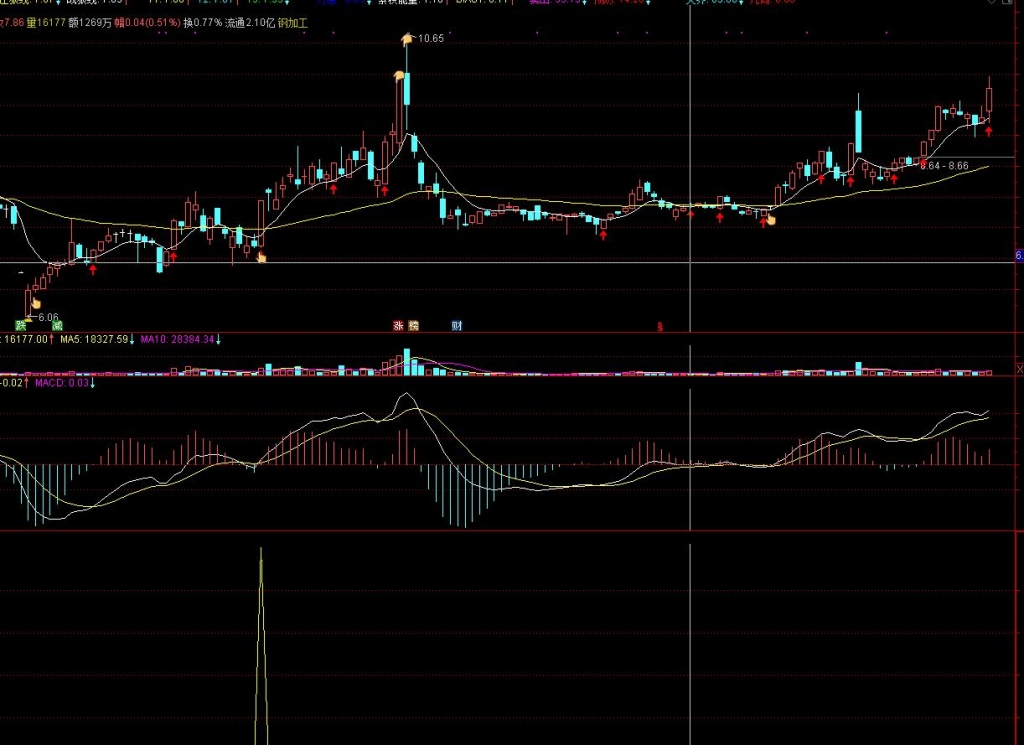Image resolution: width=1024 pixels, height=745 pixels.
Task: Click the 8.64 - 8.66 gap label
Action: pos(944,166)
